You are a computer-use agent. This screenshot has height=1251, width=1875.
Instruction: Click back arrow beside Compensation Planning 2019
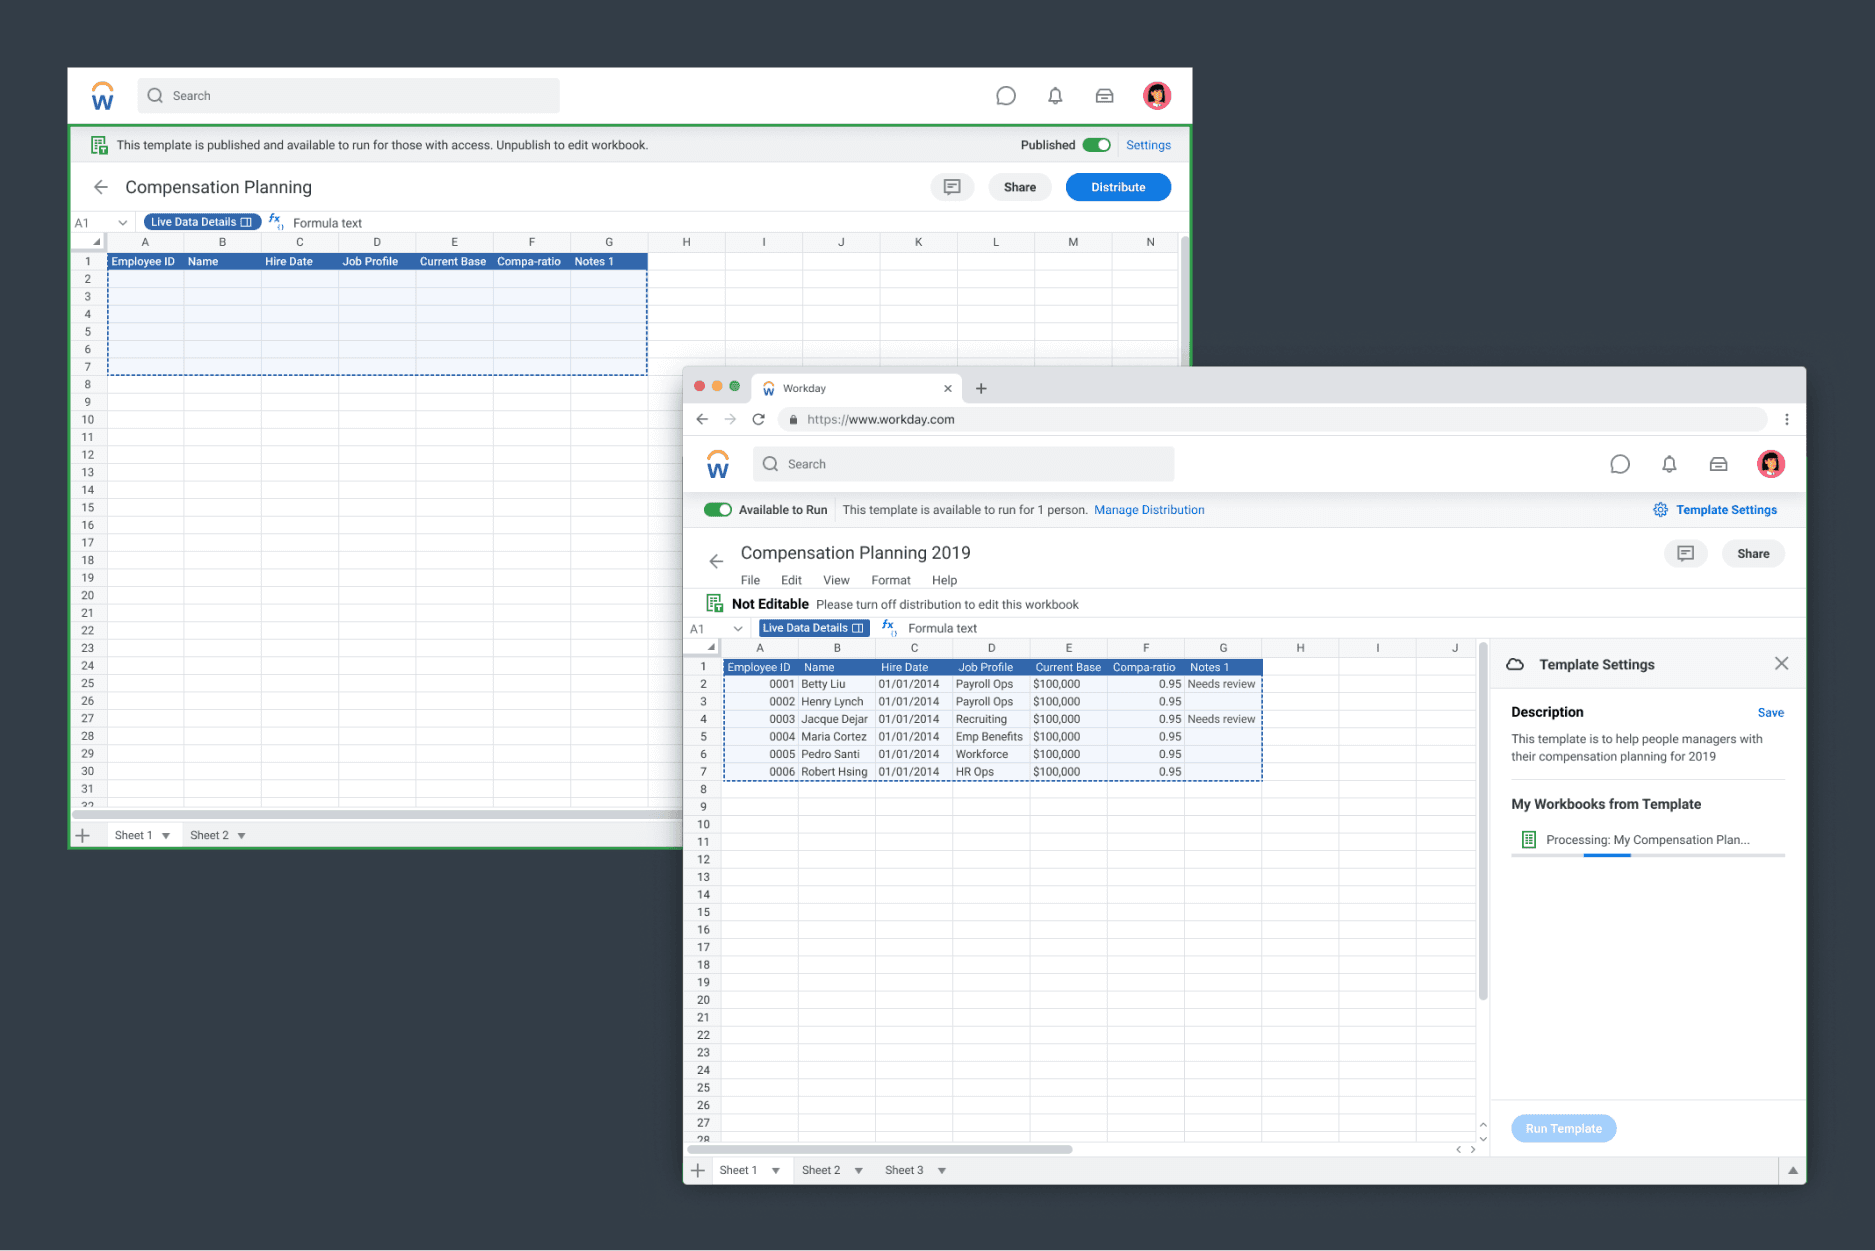click(x=716, y=561)
